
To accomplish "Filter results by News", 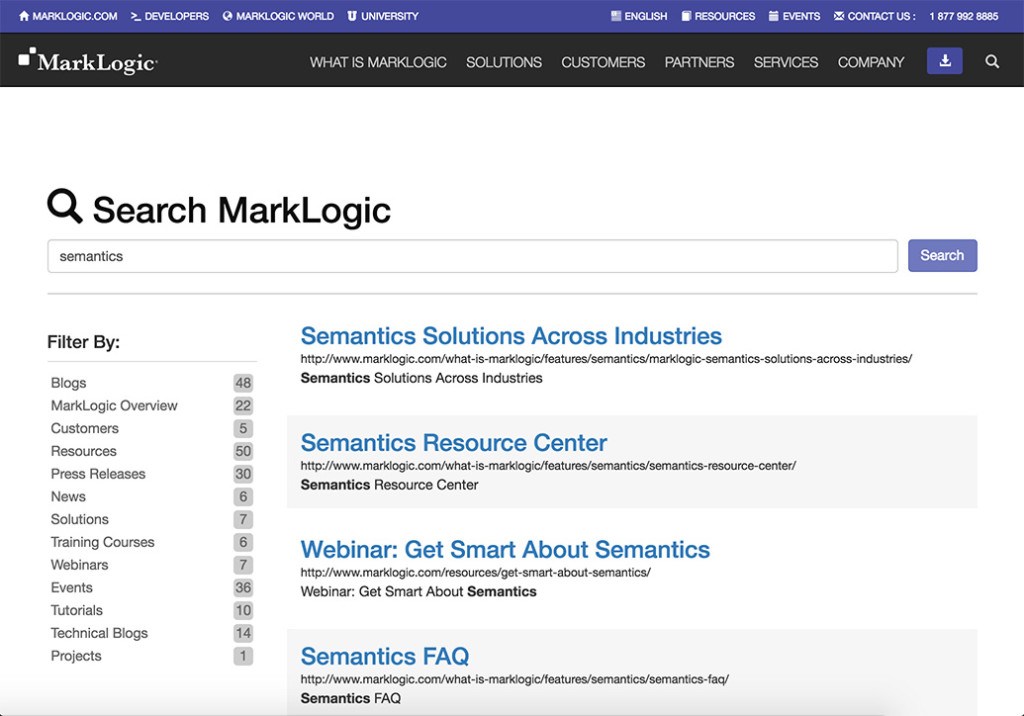I will tap(68, 496).
